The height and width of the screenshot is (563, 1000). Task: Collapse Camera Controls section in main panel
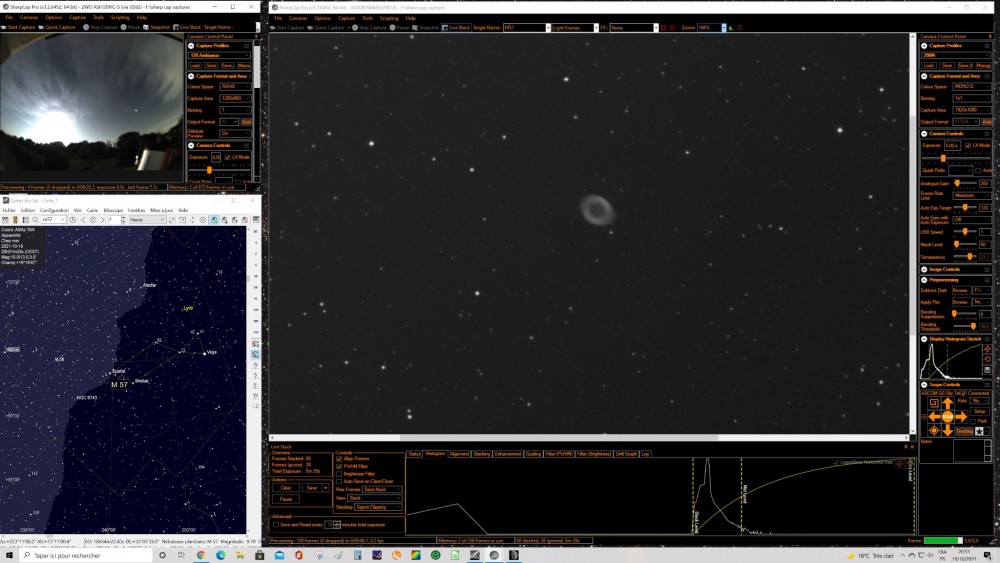[x=924, y=133]
